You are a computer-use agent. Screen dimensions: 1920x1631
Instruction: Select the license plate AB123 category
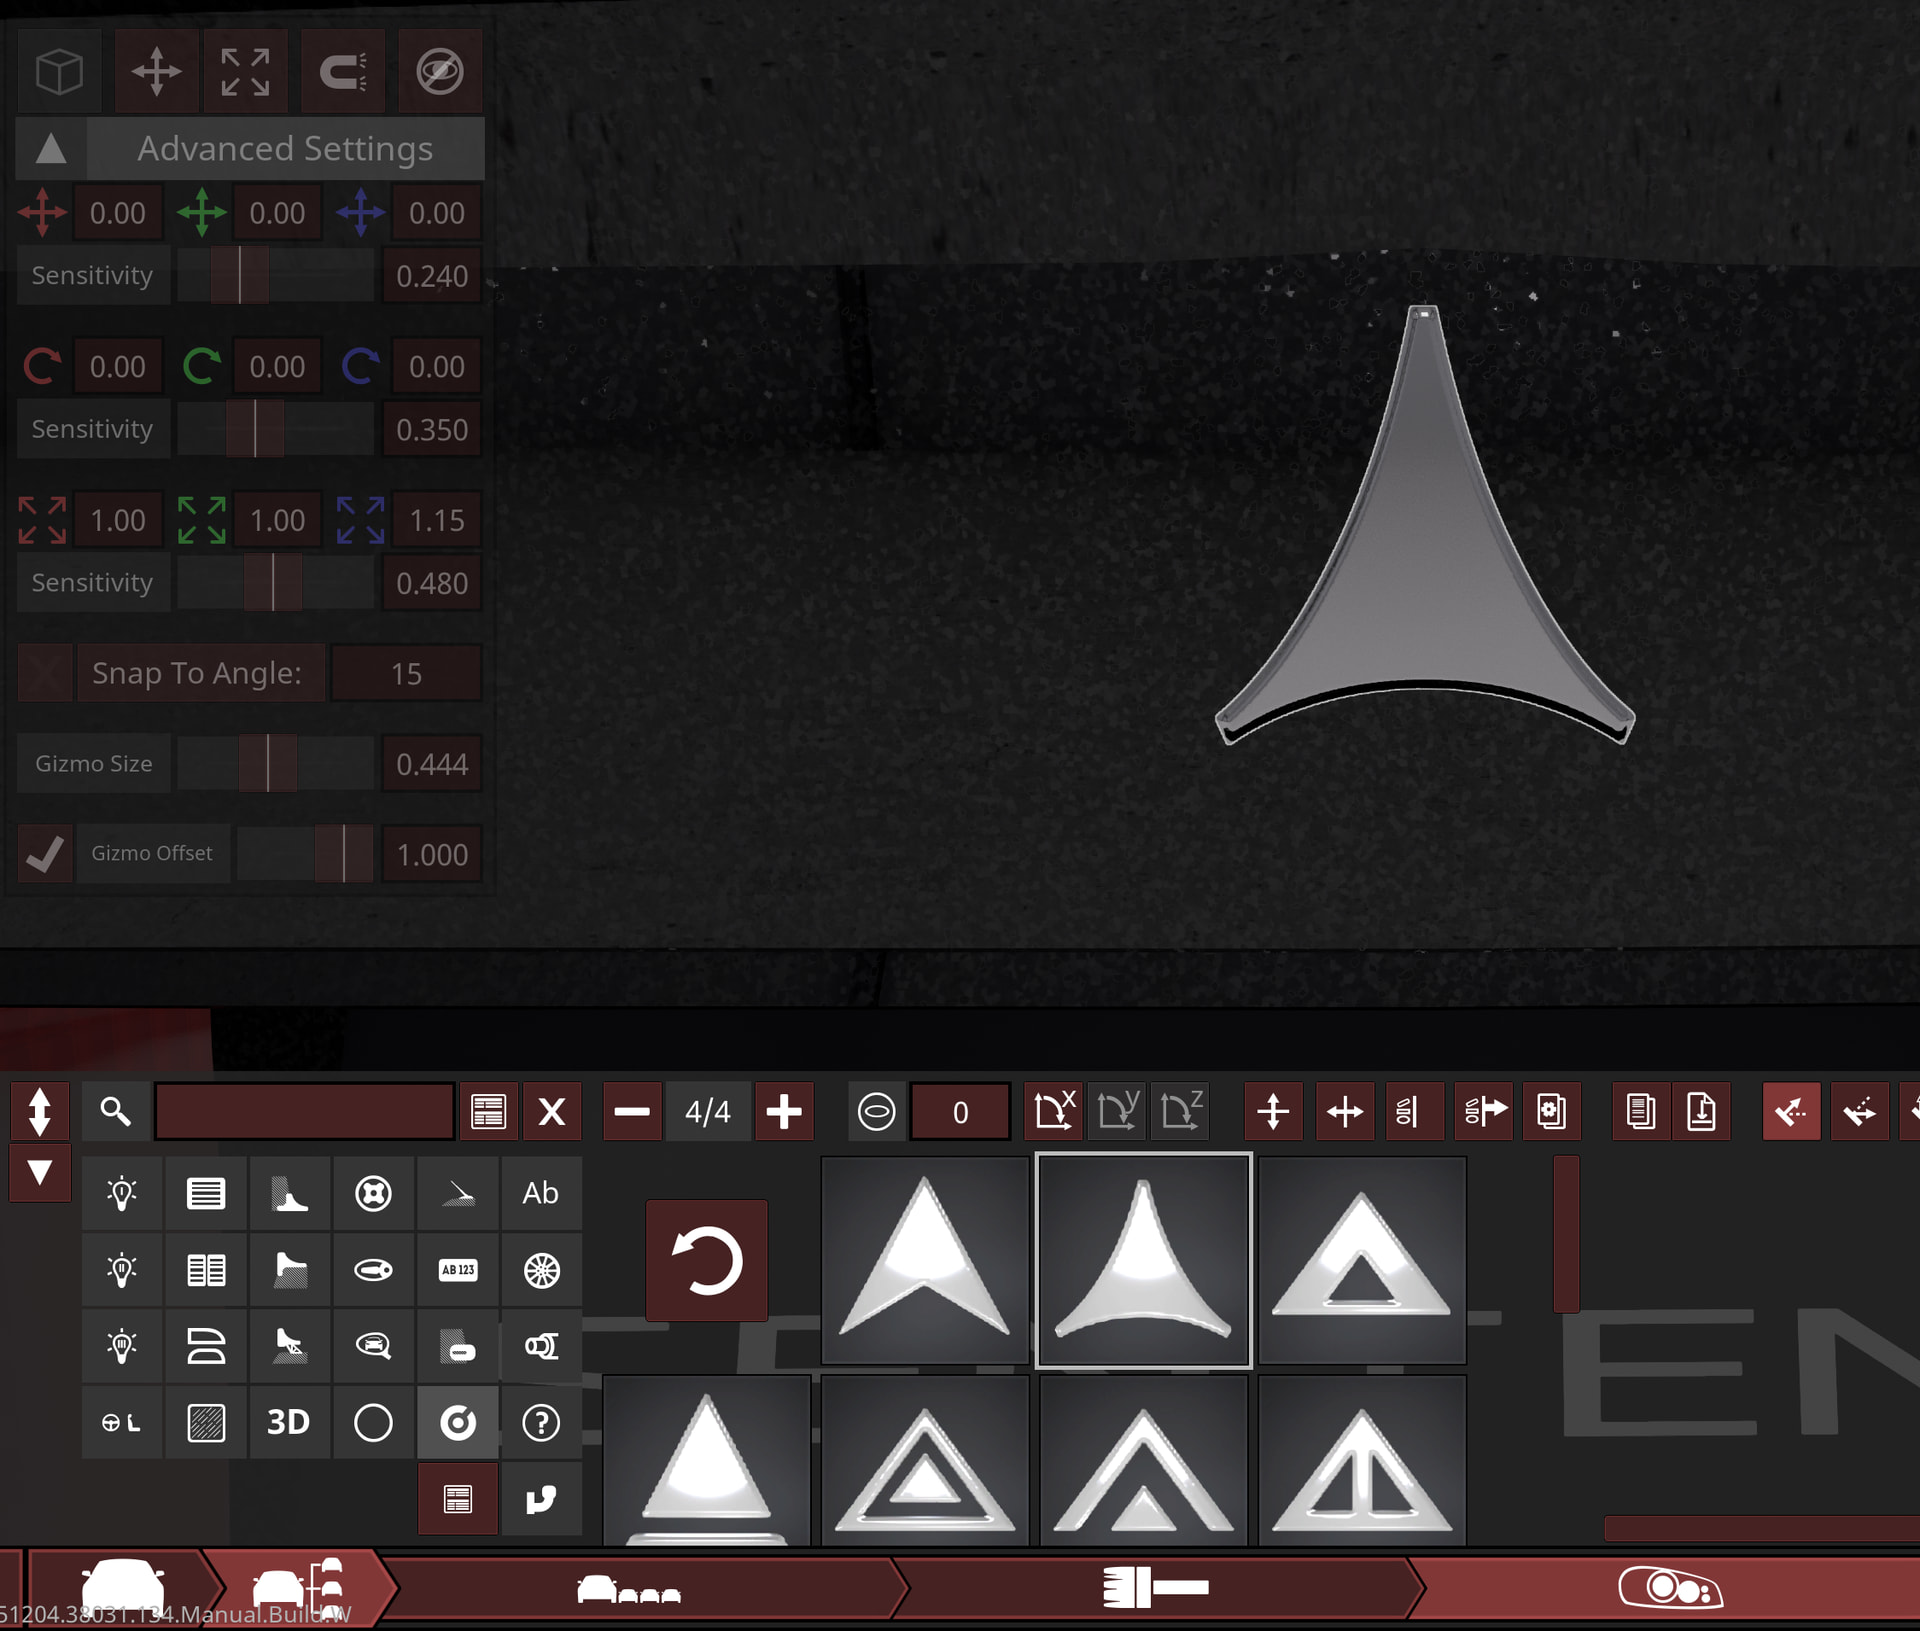coord(458,1270)
